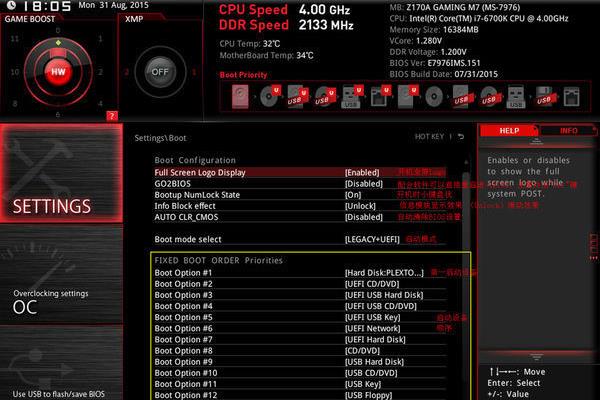This screenshot has width=600, height=400.
Task: Select the UEFI hard disk icon with U badge
Action: (408, 96)
